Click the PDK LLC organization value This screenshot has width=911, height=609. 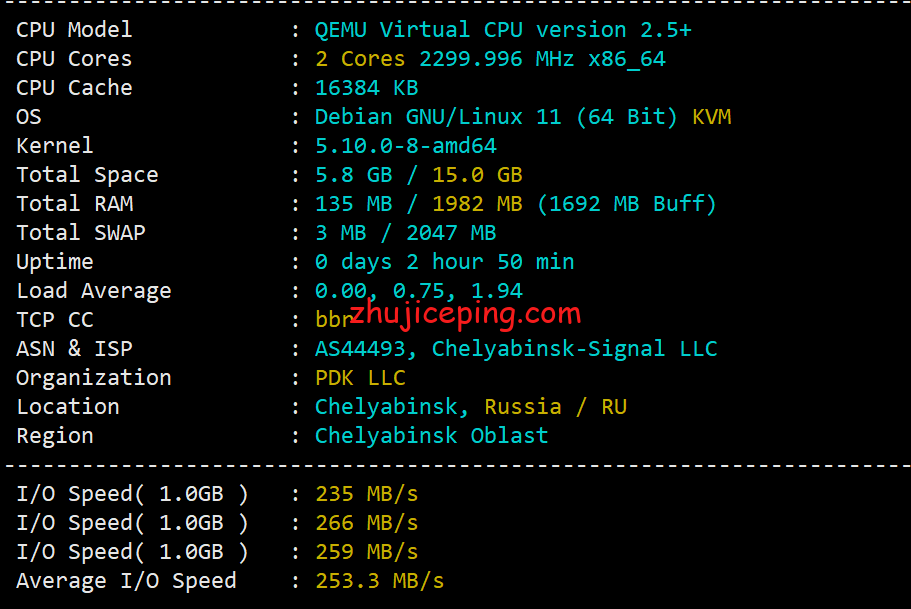coord(360,378)
